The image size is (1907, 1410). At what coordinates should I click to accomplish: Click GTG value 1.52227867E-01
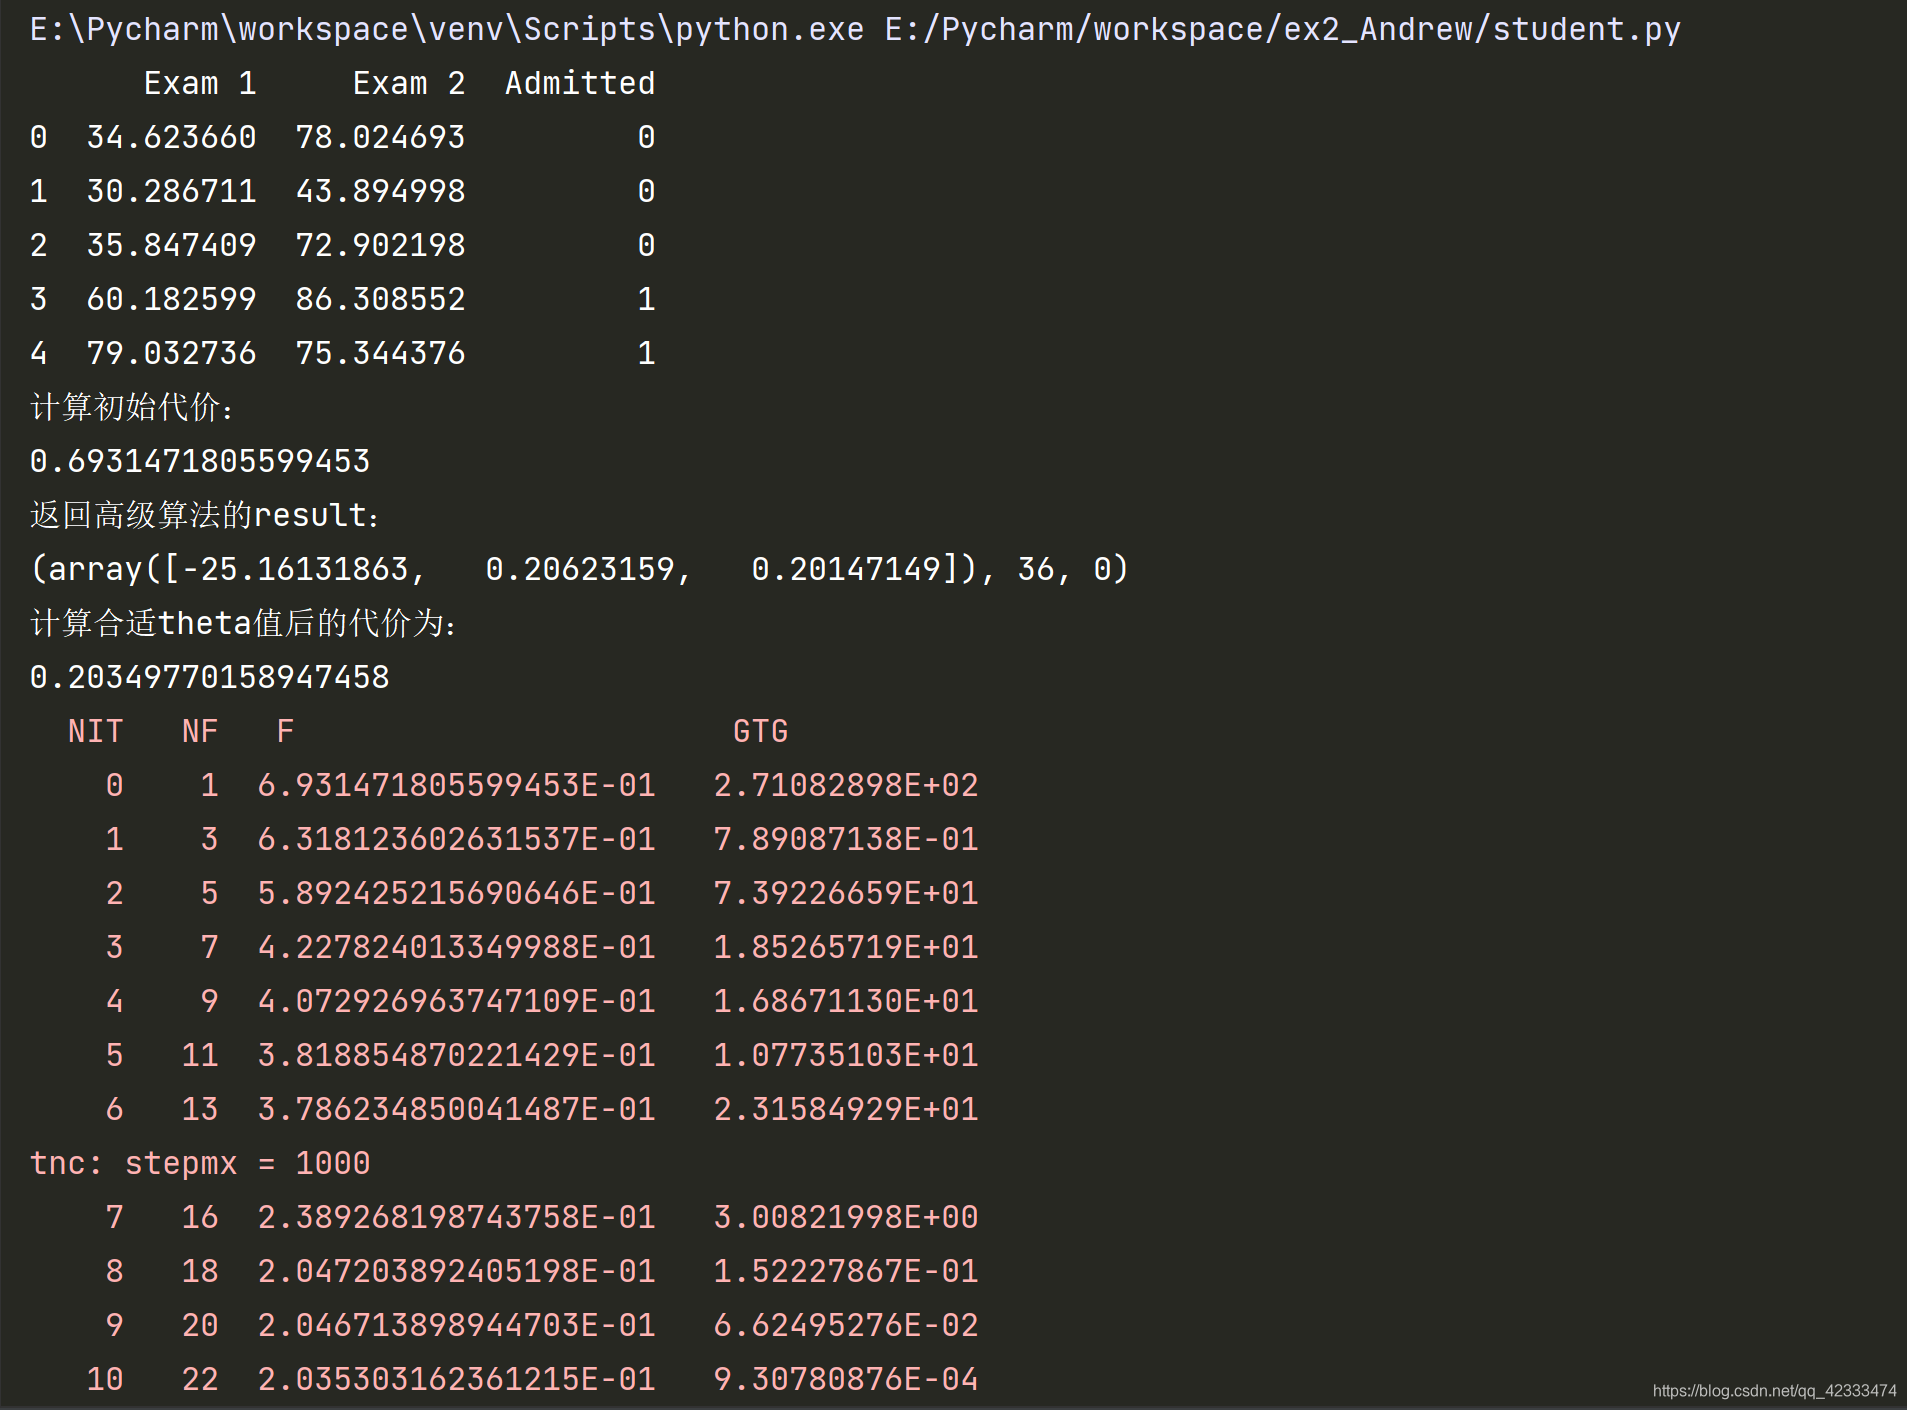[x=846, y=1271]
